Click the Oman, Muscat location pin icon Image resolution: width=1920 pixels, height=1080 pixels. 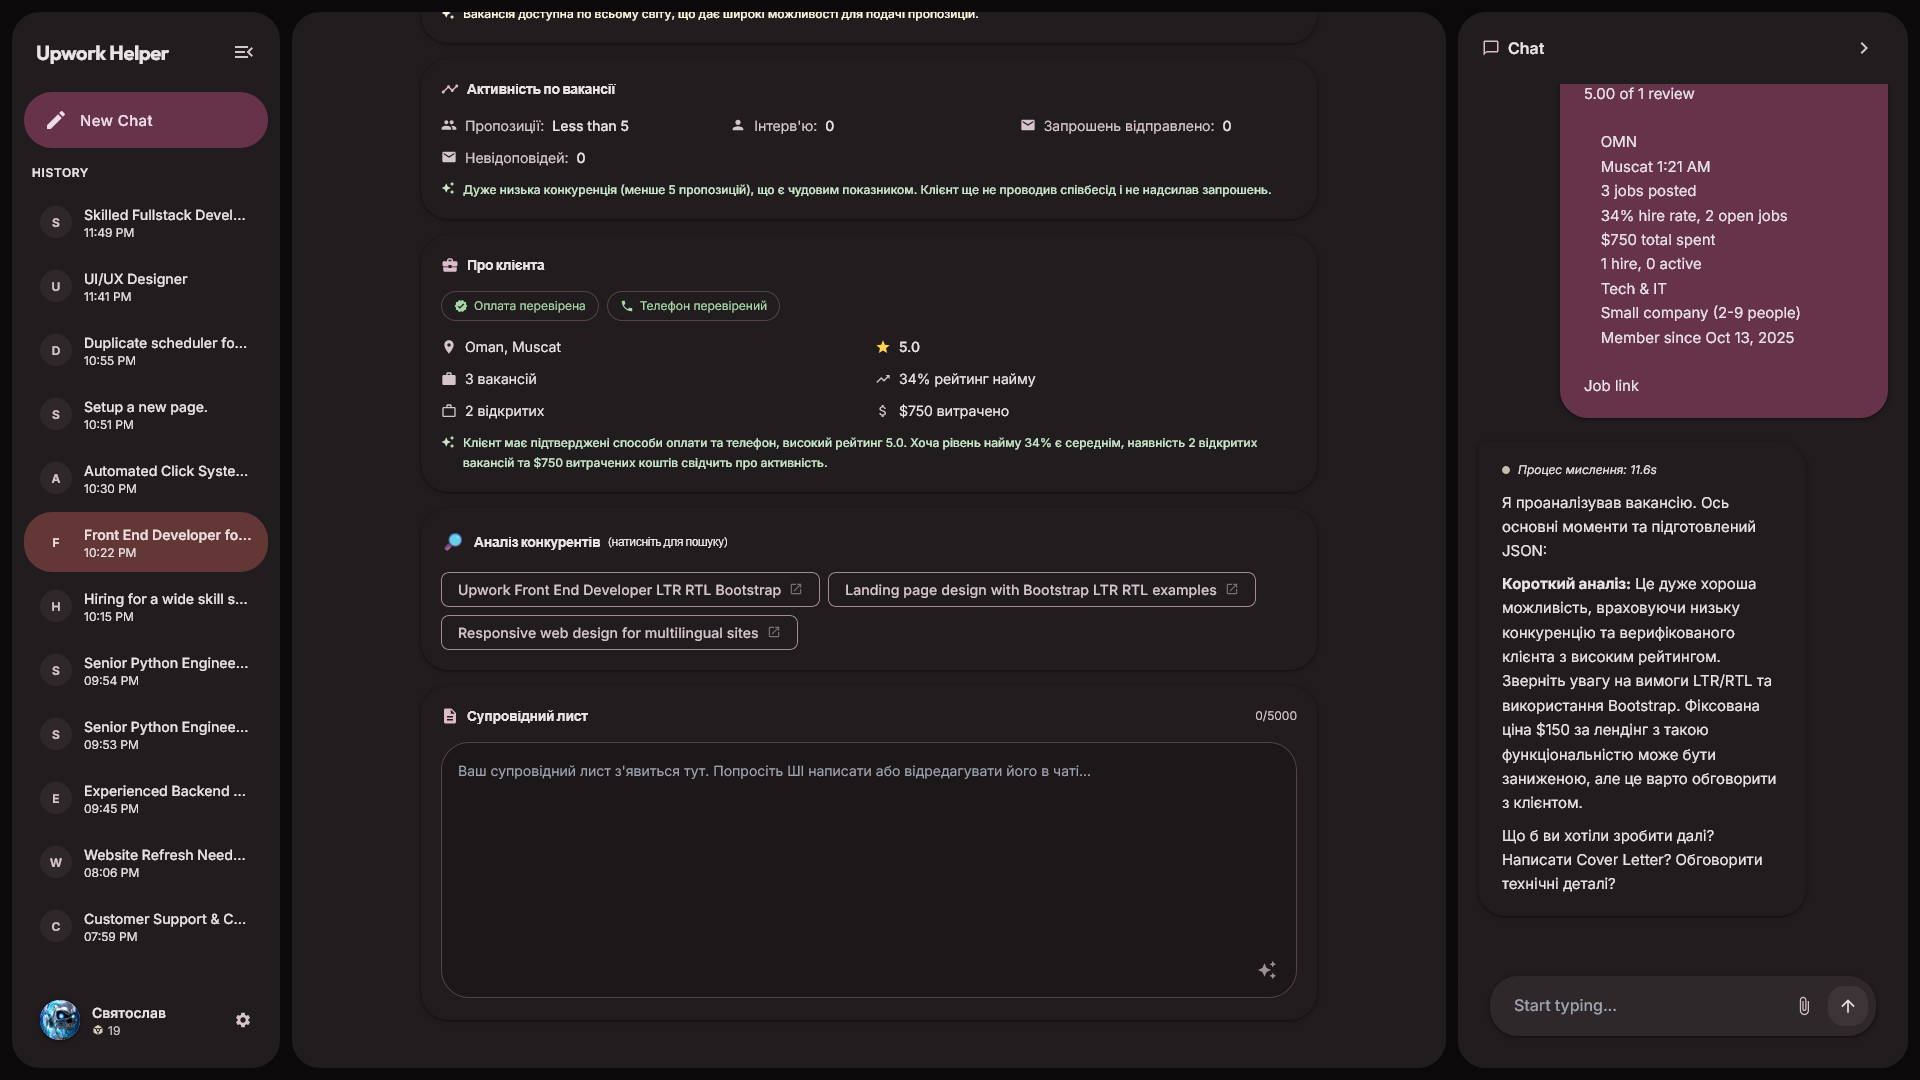tap(448, 347)
